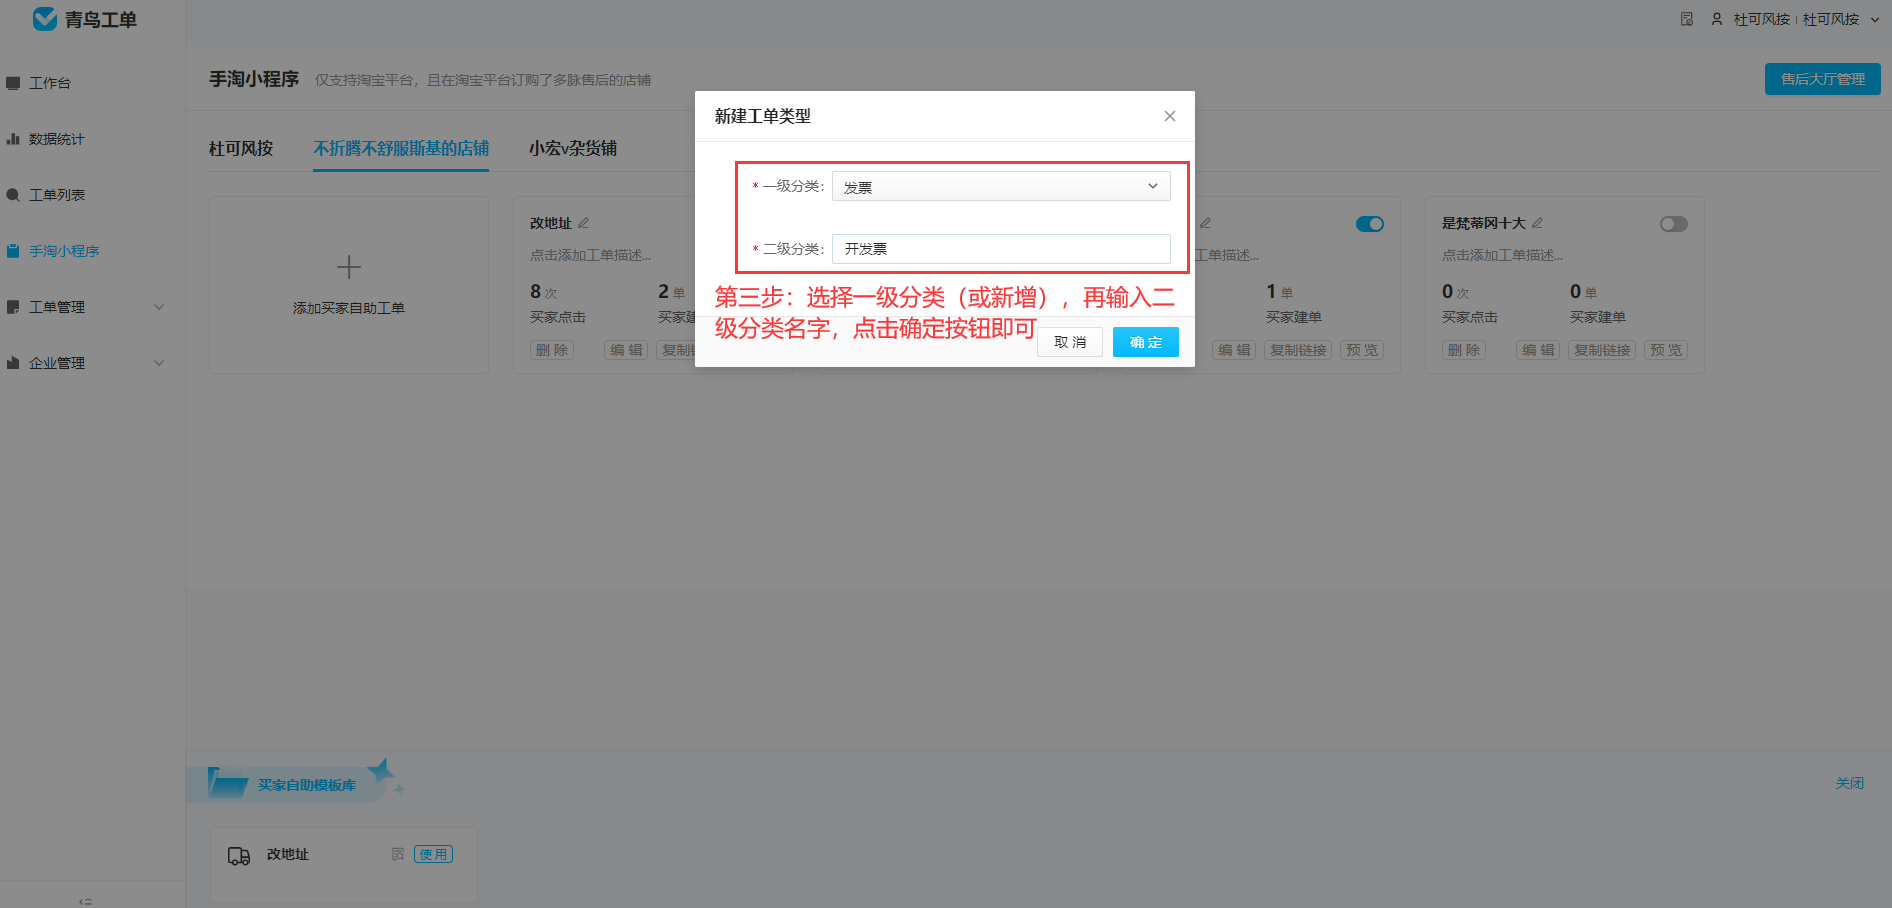Viewport: 1892px width, 908px height.
Task: Click the pencil icon right of the dialog
Action: pos(1206,223)
